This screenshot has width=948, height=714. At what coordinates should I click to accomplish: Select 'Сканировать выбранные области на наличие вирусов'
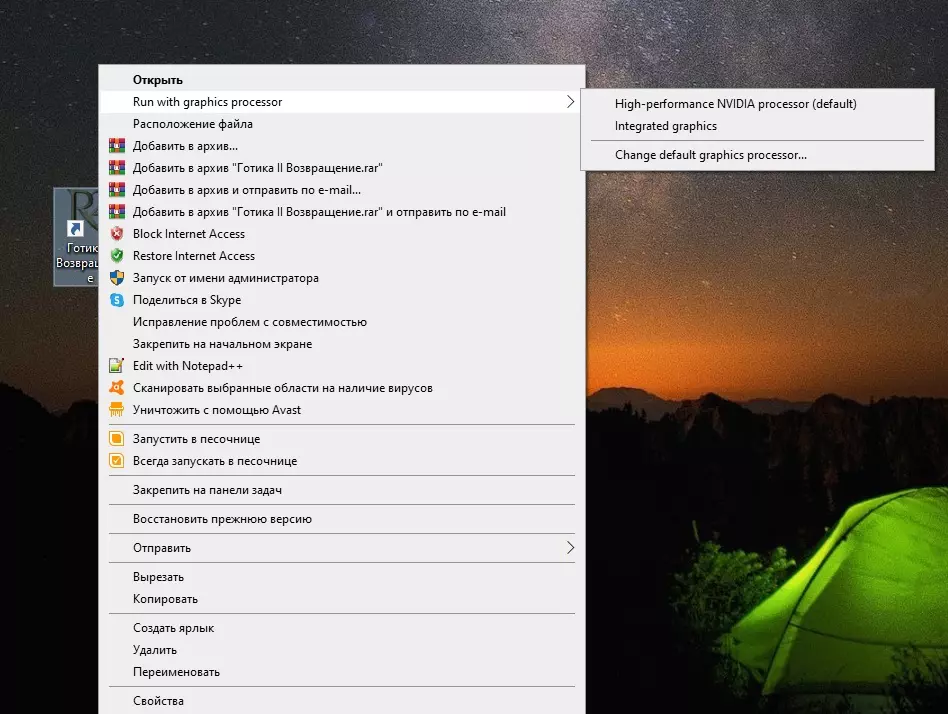click(x=342, y=388)
